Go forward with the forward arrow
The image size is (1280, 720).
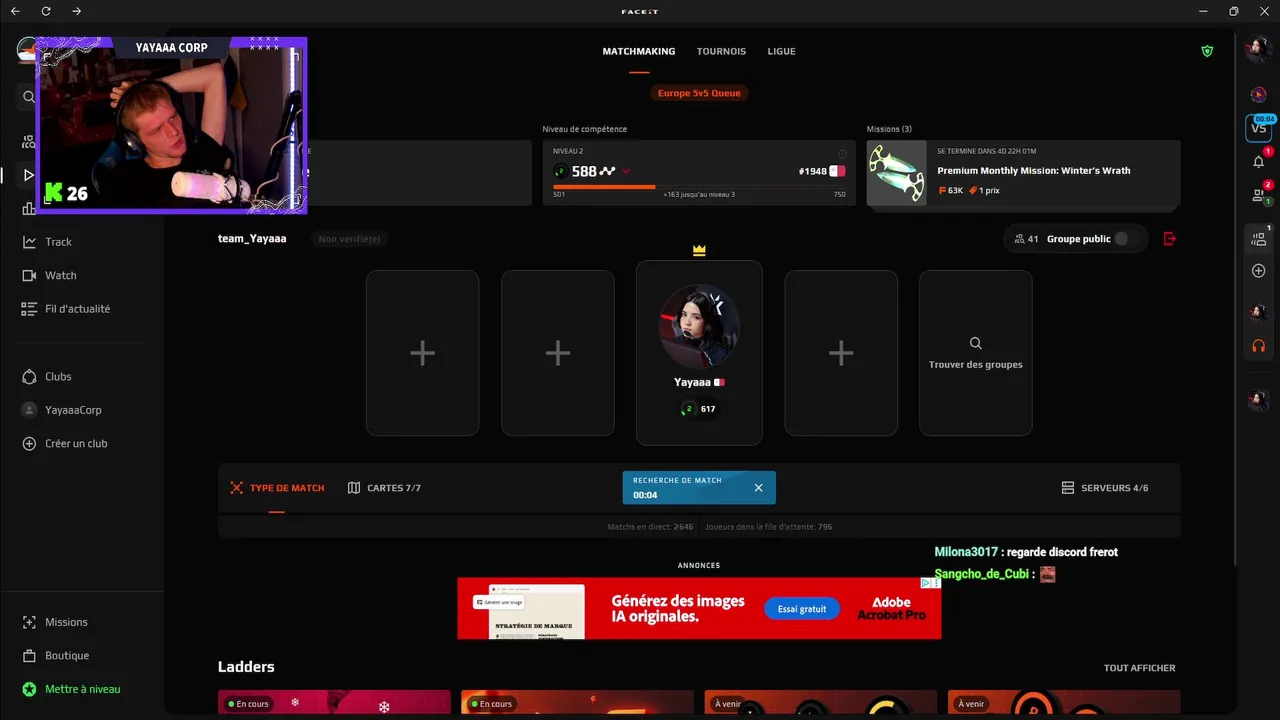click(x=77, y=11)
